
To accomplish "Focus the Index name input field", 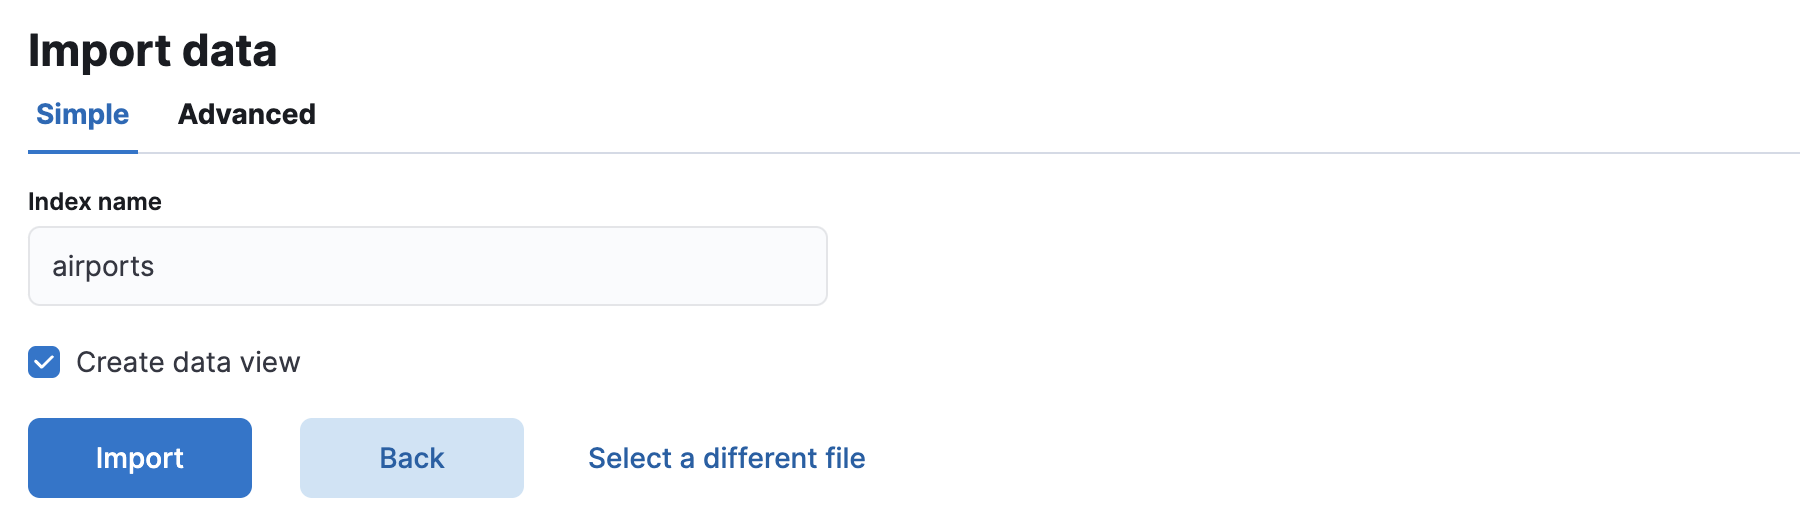I will tap(428, 266).
